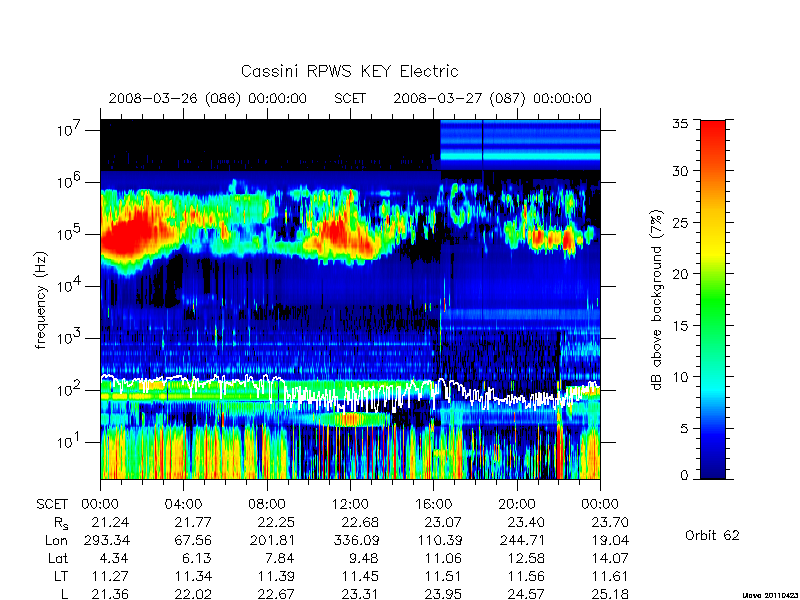
Task: Click the L value 25.18
Action: (x=610, y=594)
